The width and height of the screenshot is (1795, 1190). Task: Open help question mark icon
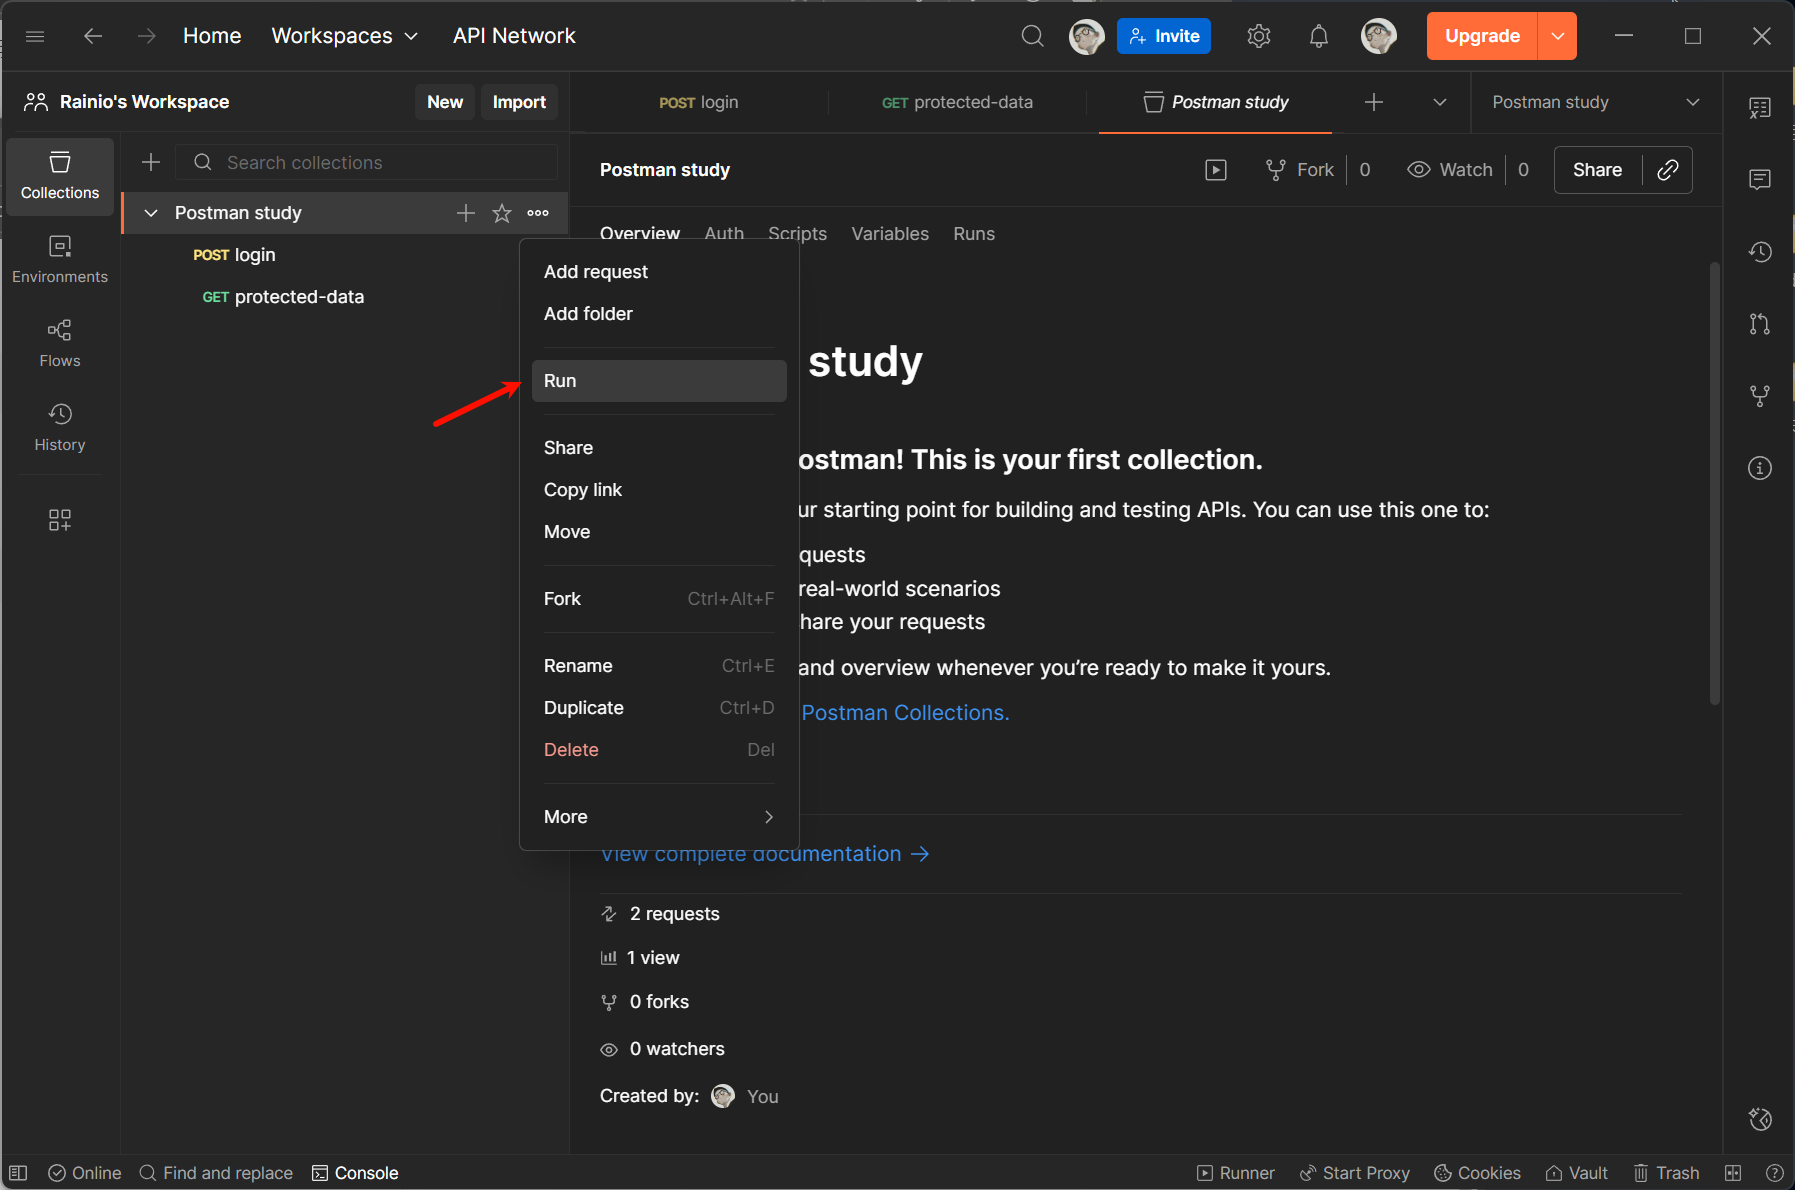tap(1774, 1173)
